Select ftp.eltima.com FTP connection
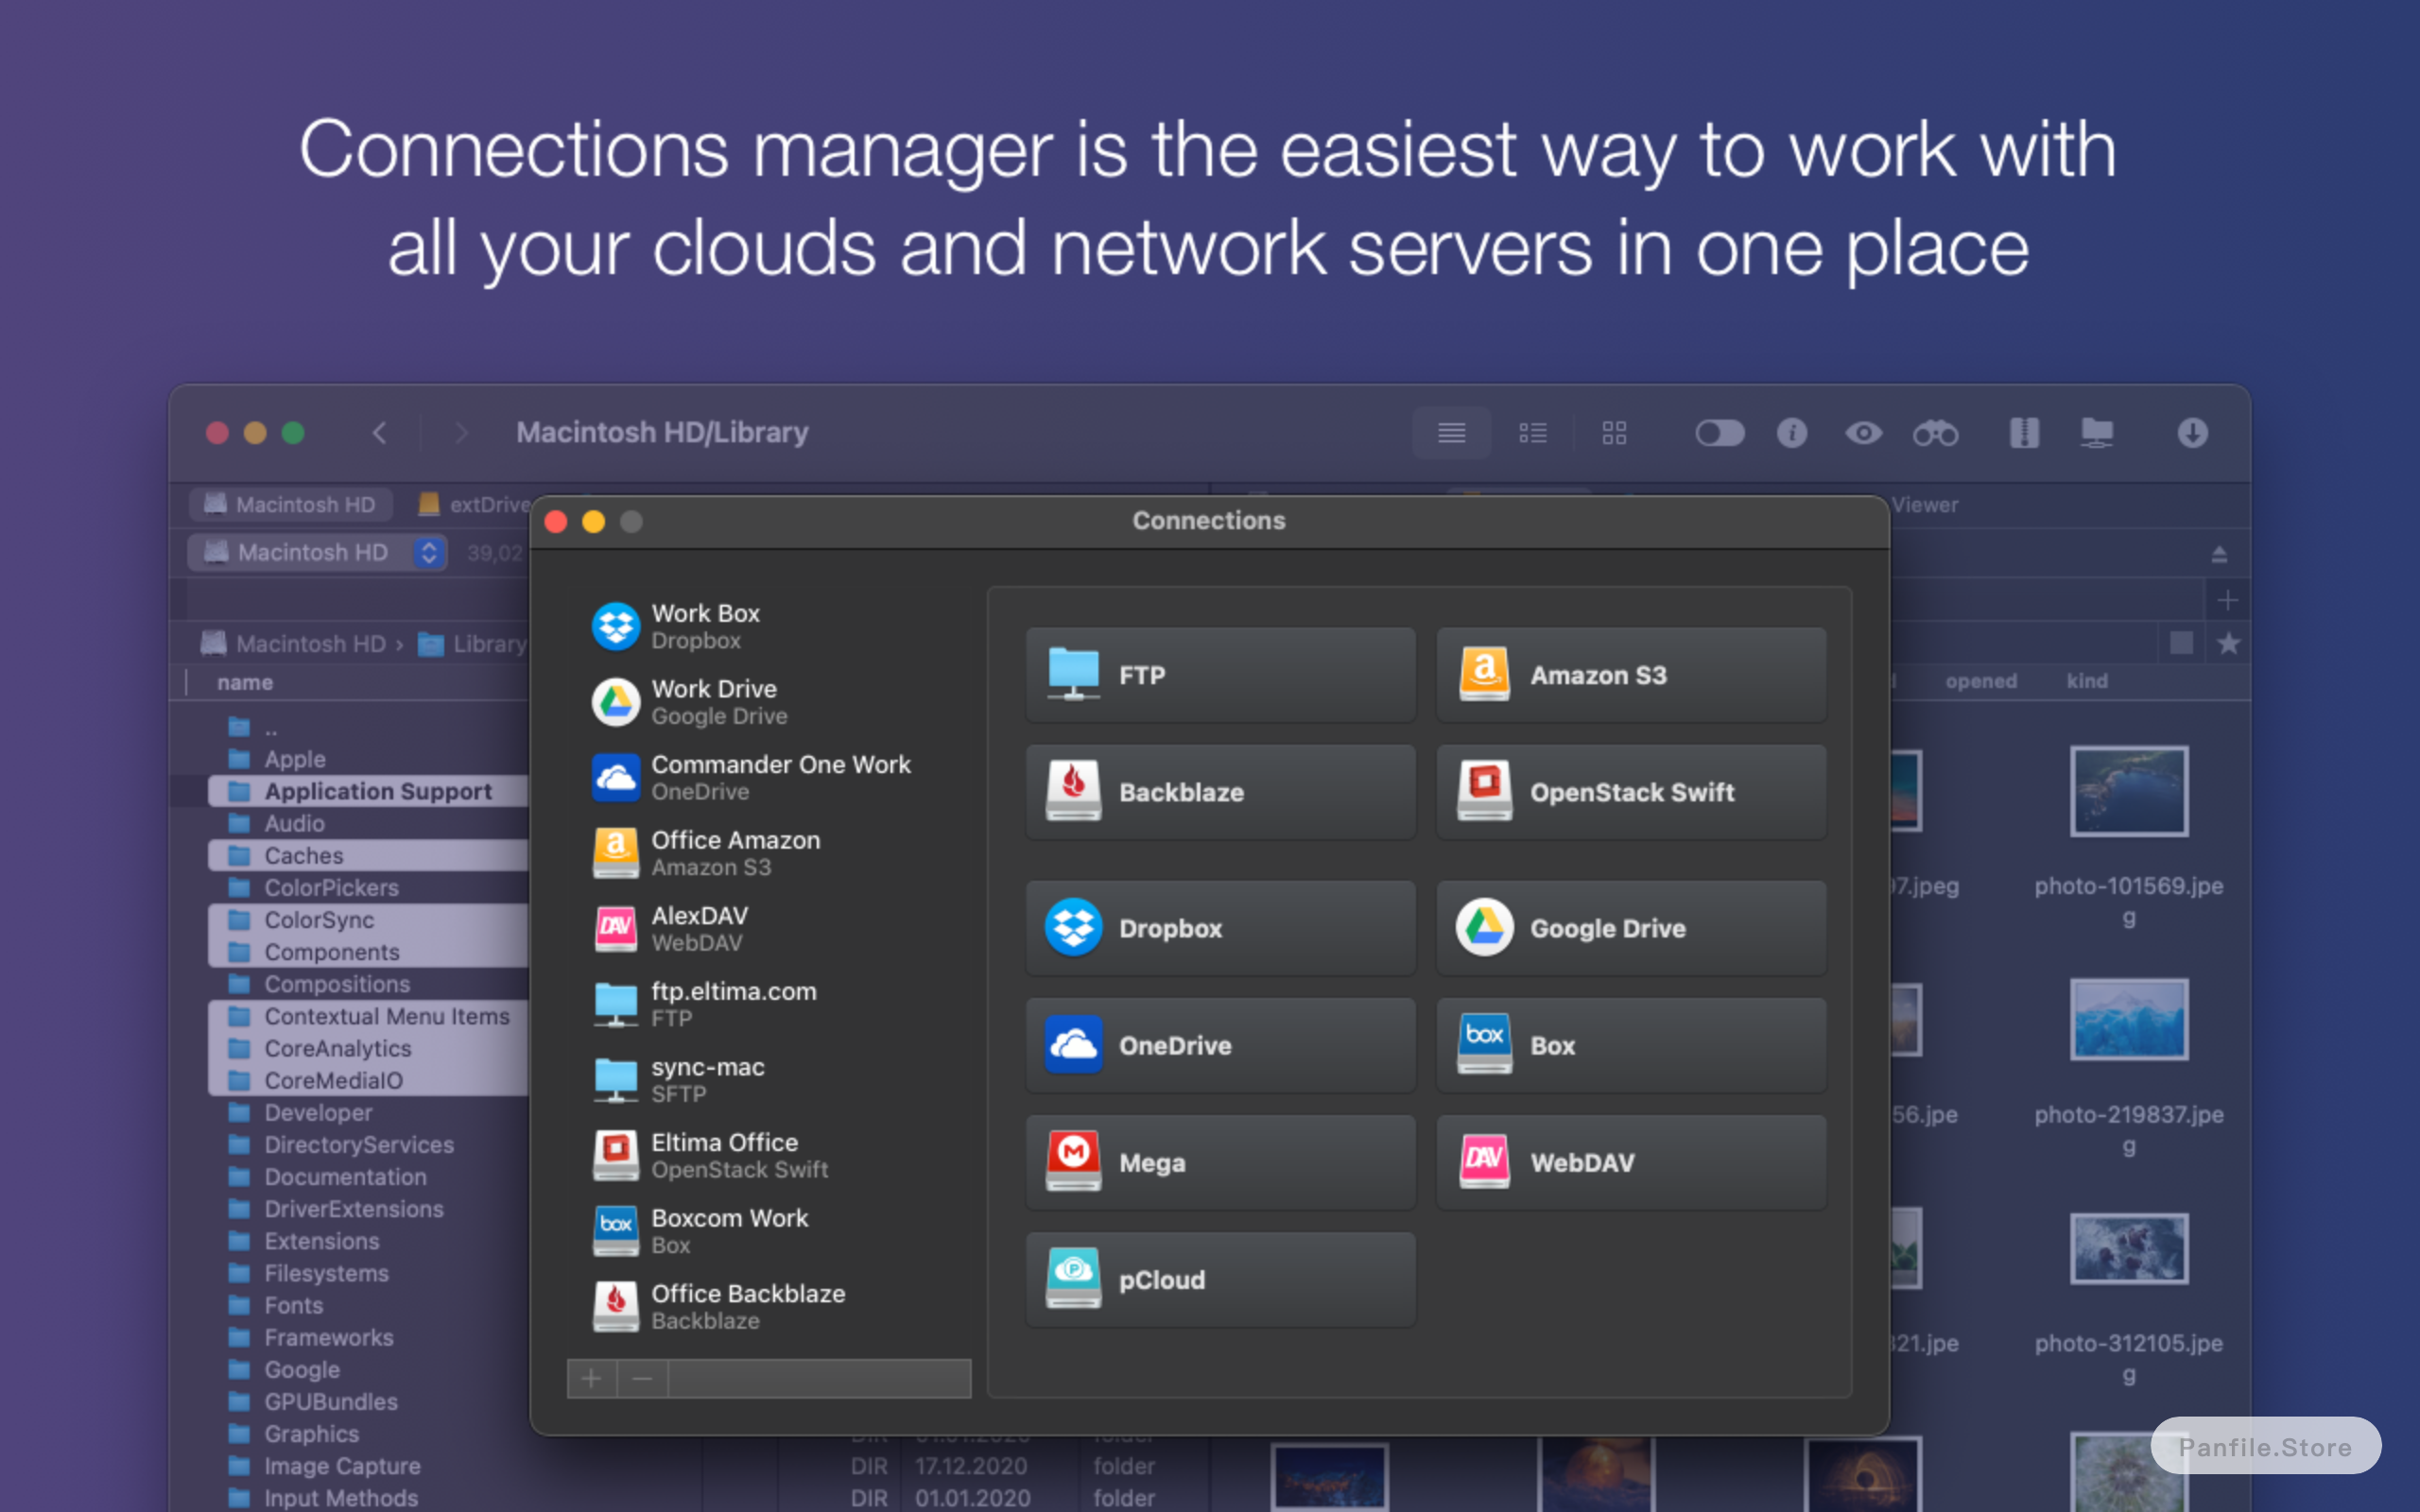This screenshot has height=1512, width=2420. (x=768, y=1004)
